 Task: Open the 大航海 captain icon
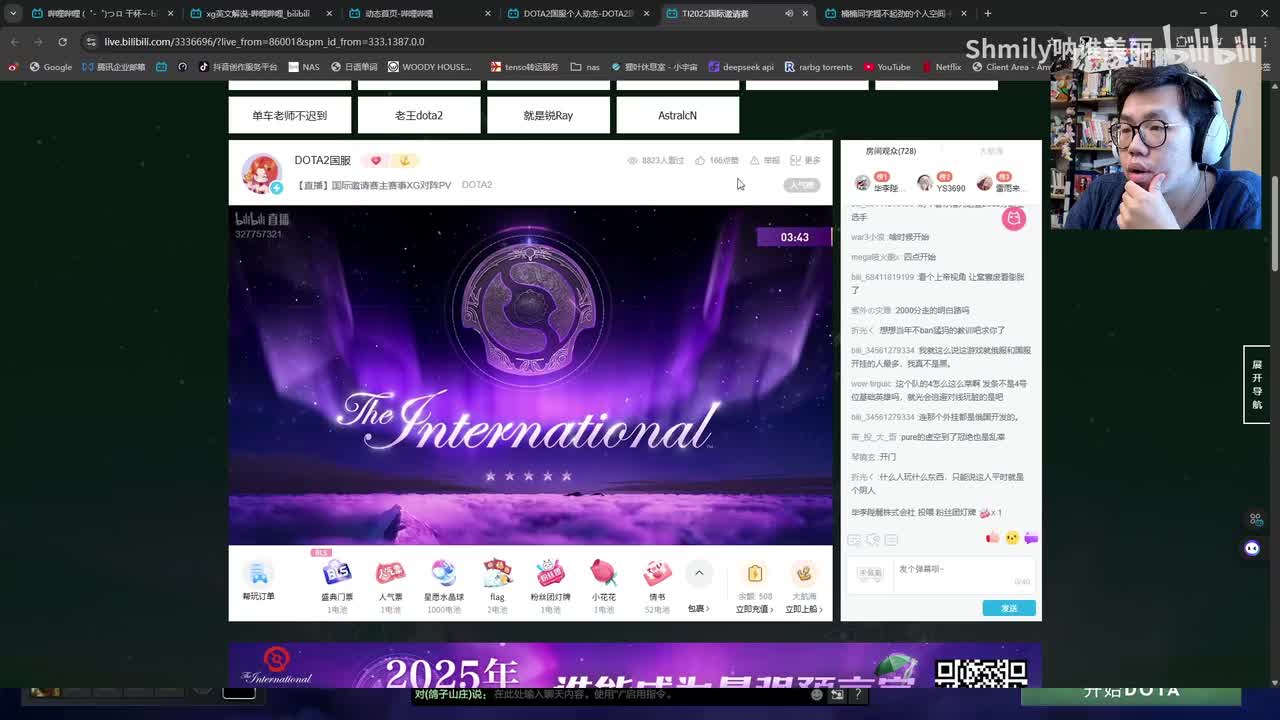(x=803, y=573)
